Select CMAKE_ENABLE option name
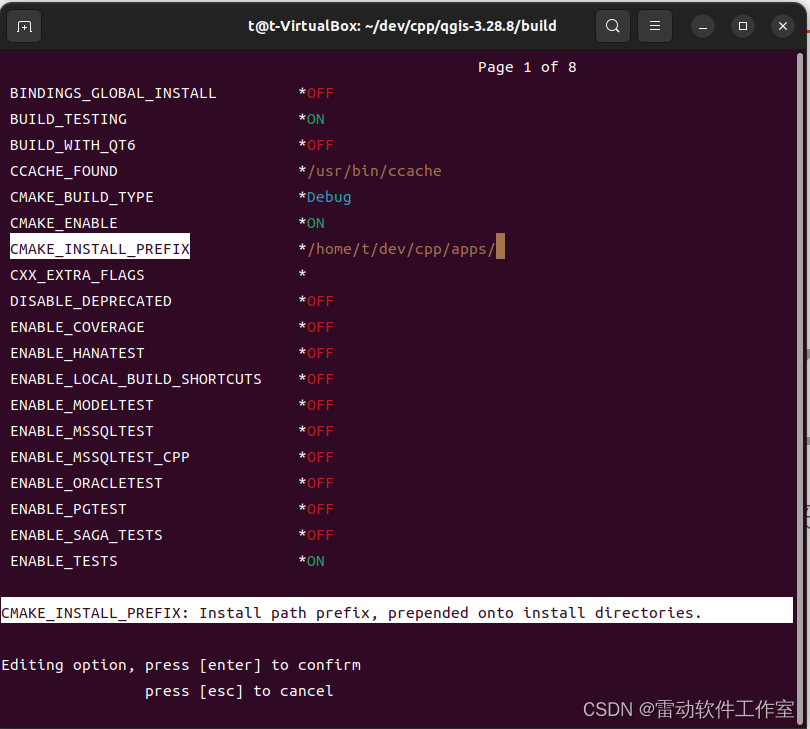810x729 pixels. tap(64, 223)
